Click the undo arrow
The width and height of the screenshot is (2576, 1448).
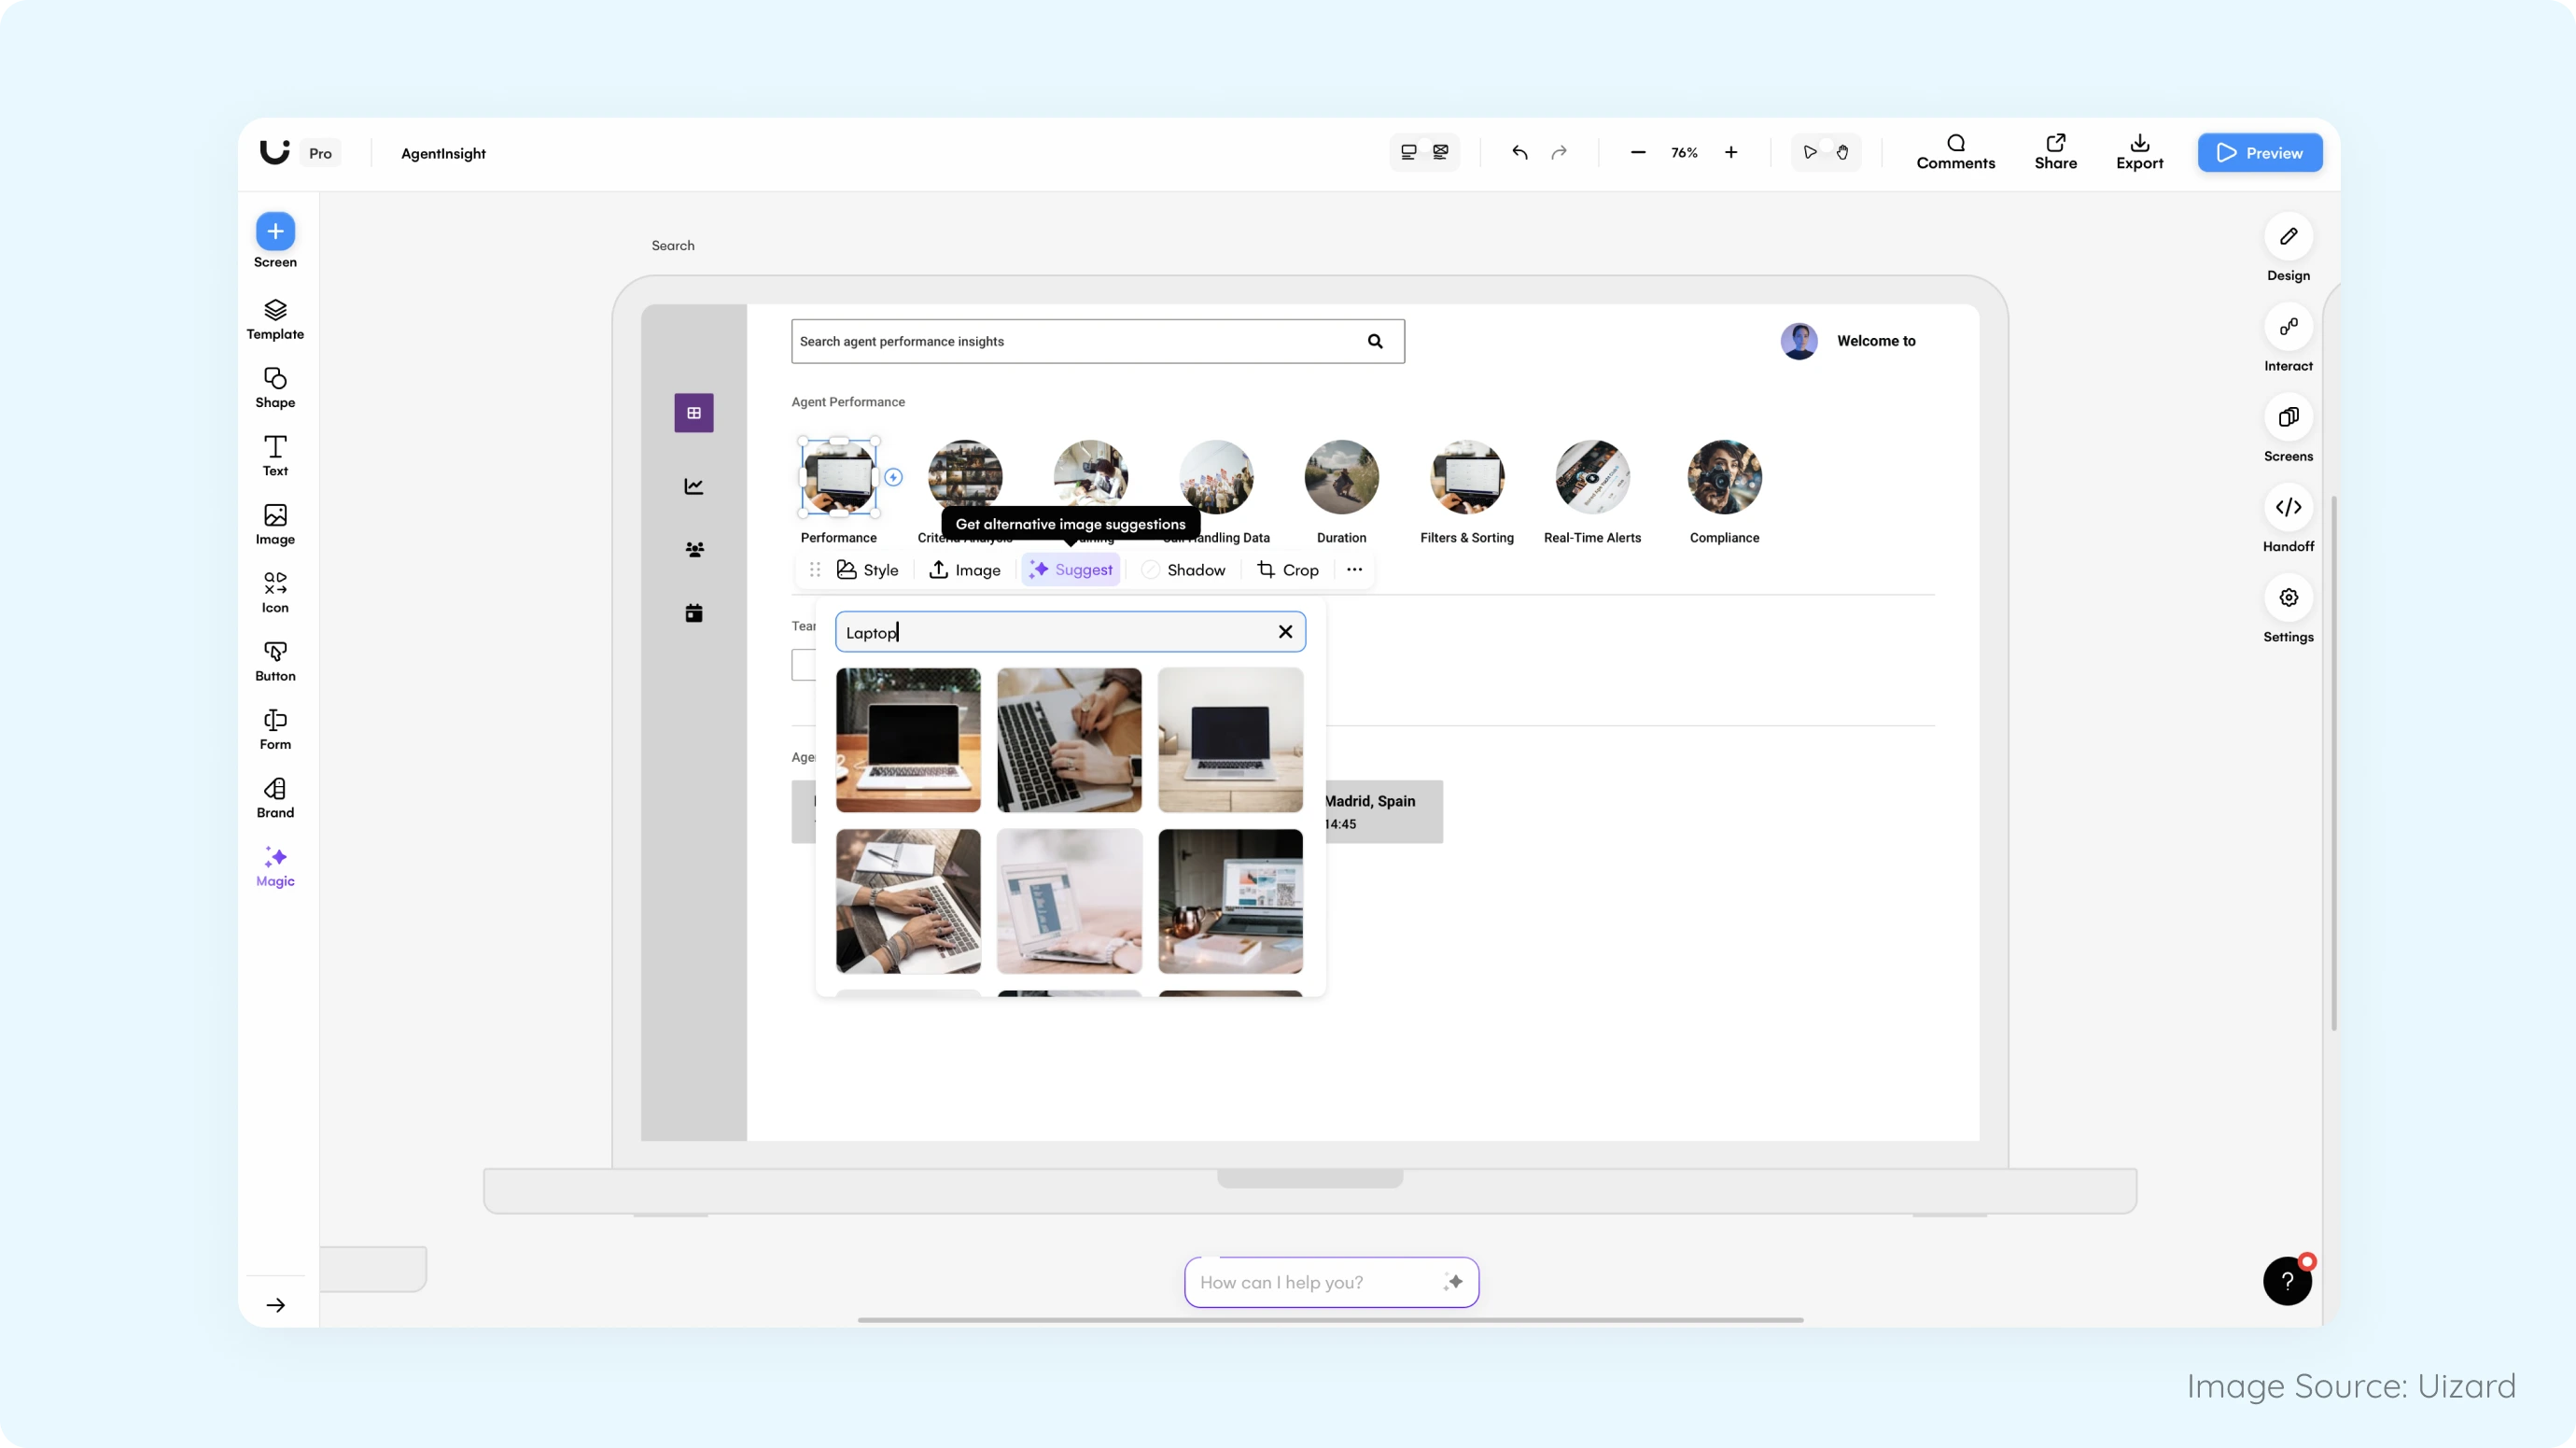tap(1519, 153)
